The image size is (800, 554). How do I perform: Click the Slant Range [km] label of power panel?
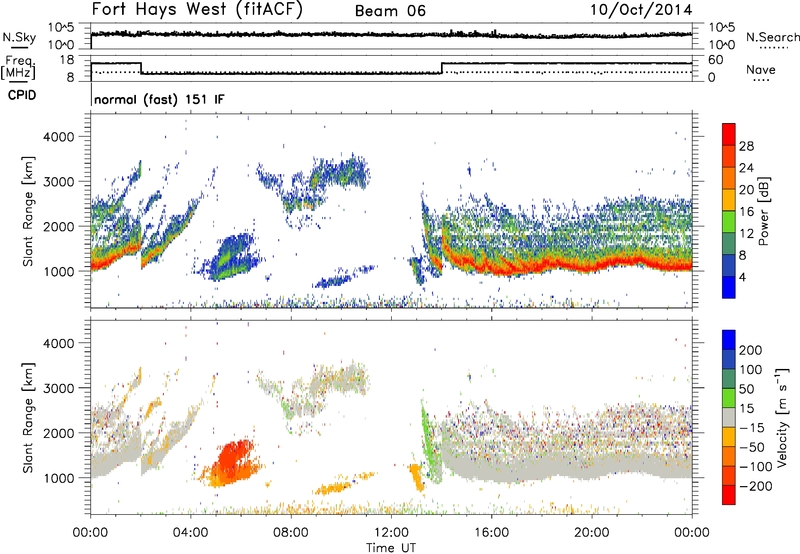pos(28,211)
